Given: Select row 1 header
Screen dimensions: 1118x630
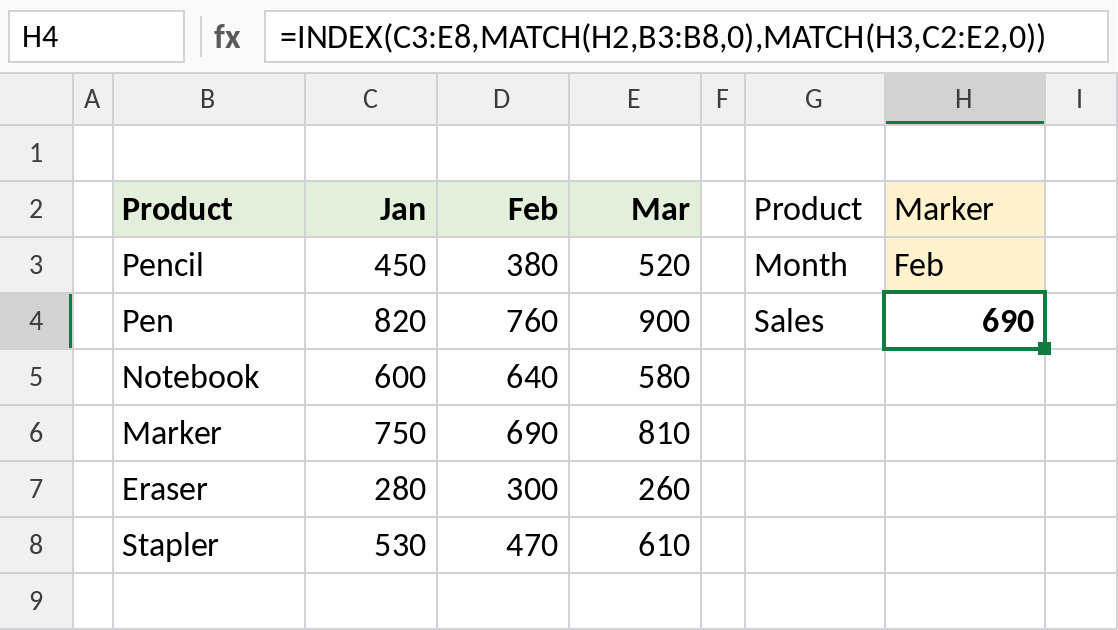Looking at the screenshot, I should [x=36, y=153].
